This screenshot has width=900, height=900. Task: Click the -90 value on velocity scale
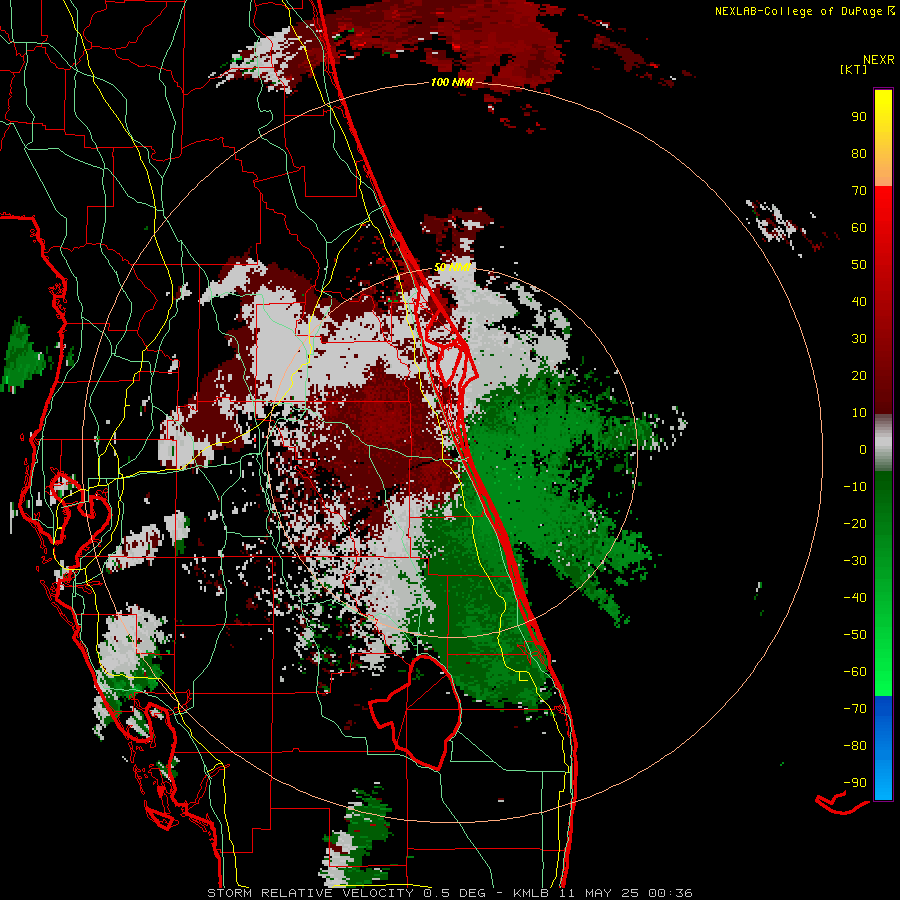[x=855, y=783]
